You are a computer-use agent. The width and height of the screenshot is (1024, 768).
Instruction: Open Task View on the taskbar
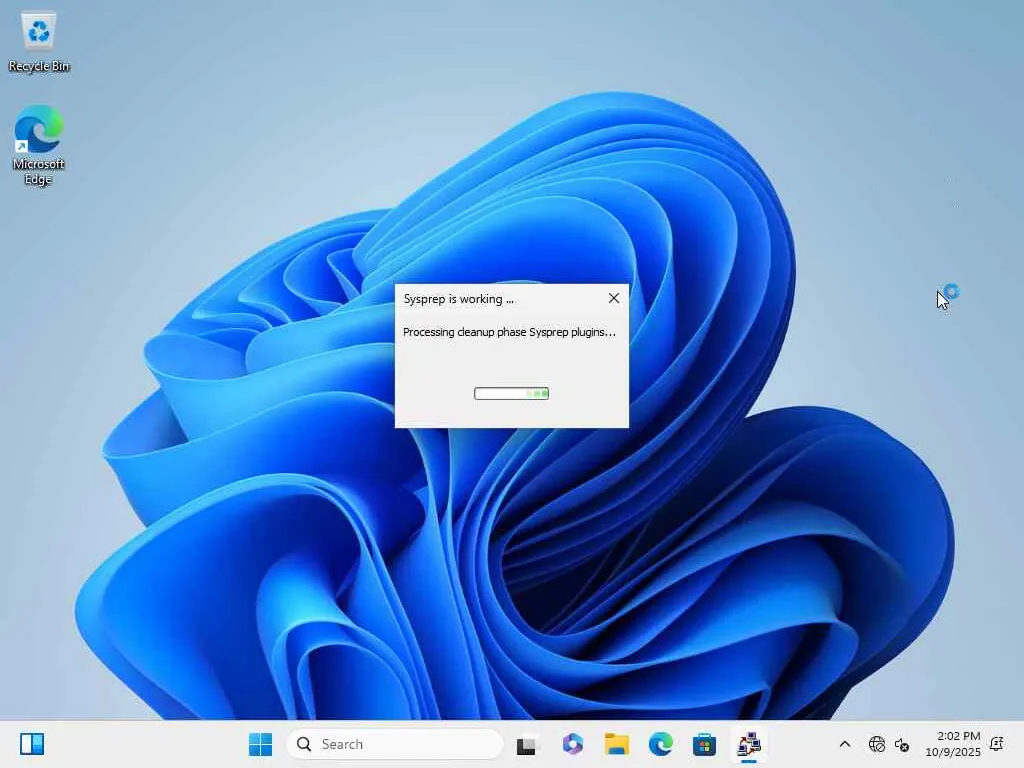[527, 744]
